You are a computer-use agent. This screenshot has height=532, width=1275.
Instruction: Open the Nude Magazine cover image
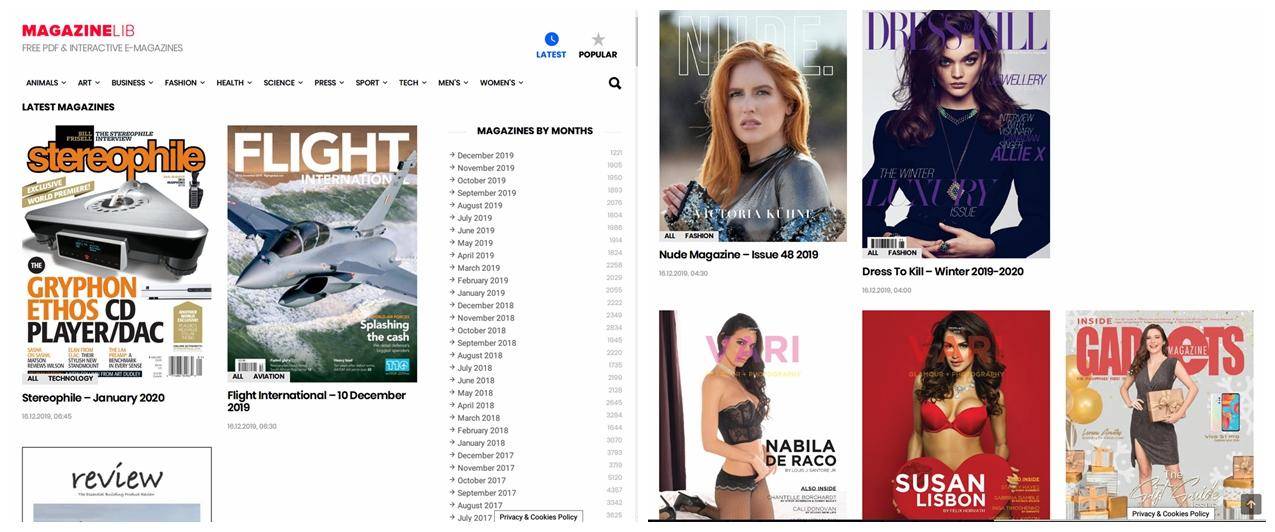(x=753, y=126)
